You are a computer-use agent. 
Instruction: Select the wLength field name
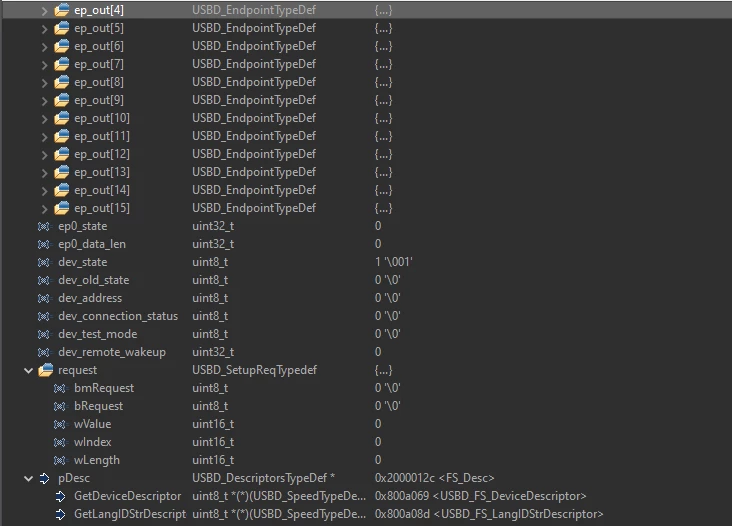[x=97, y=460]
